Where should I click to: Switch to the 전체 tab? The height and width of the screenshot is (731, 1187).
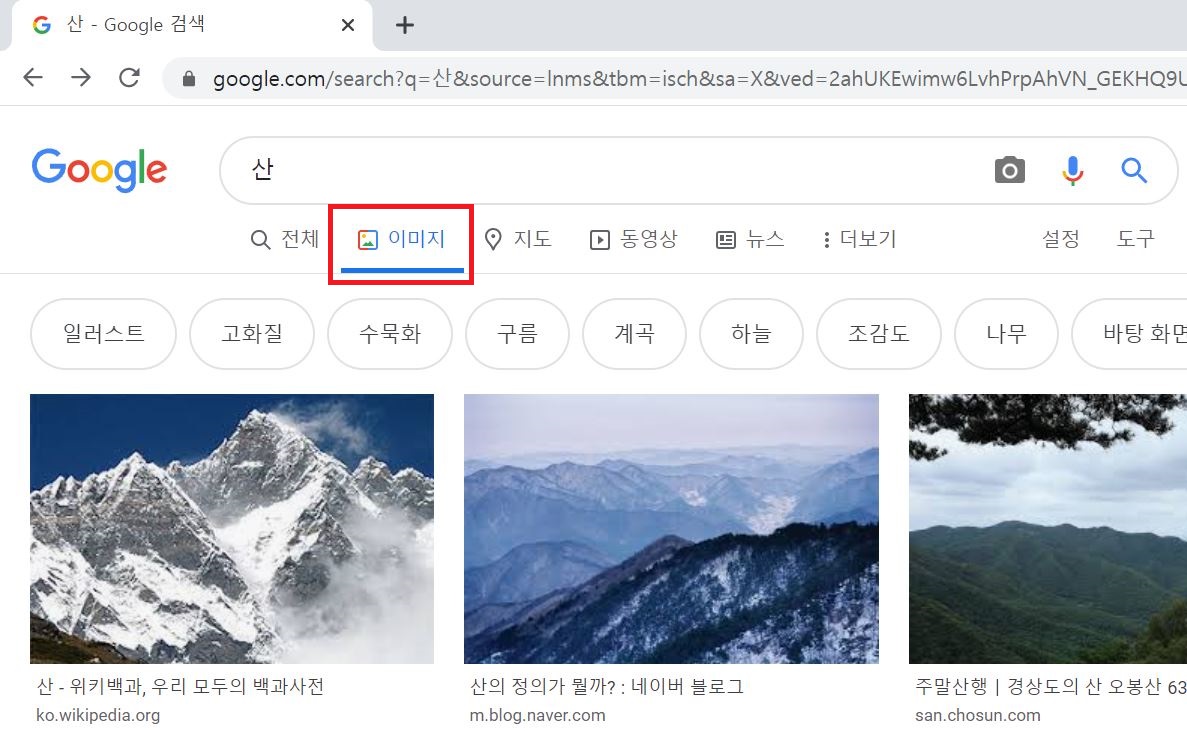285,239
